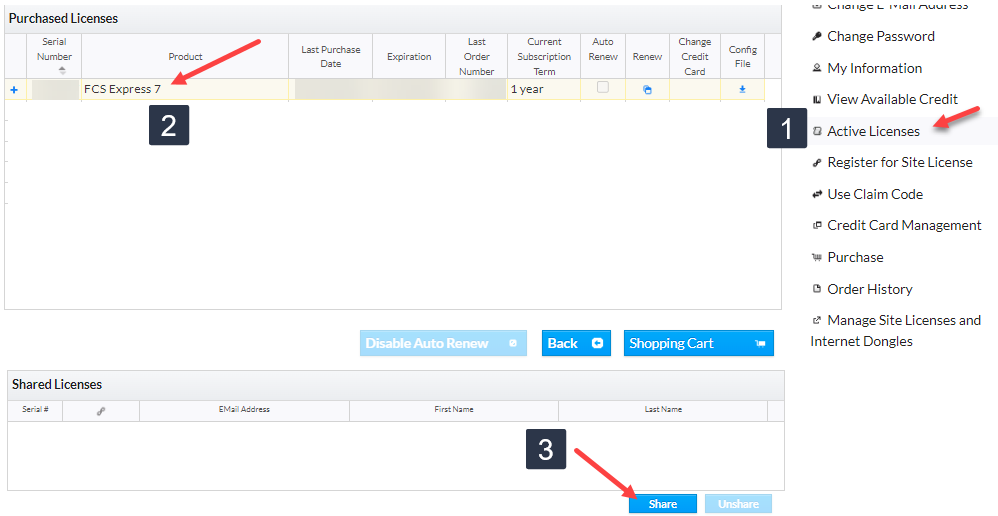
Task: Expand the FCS Express 7 row with plus icon
Action: tap(14, 89)
